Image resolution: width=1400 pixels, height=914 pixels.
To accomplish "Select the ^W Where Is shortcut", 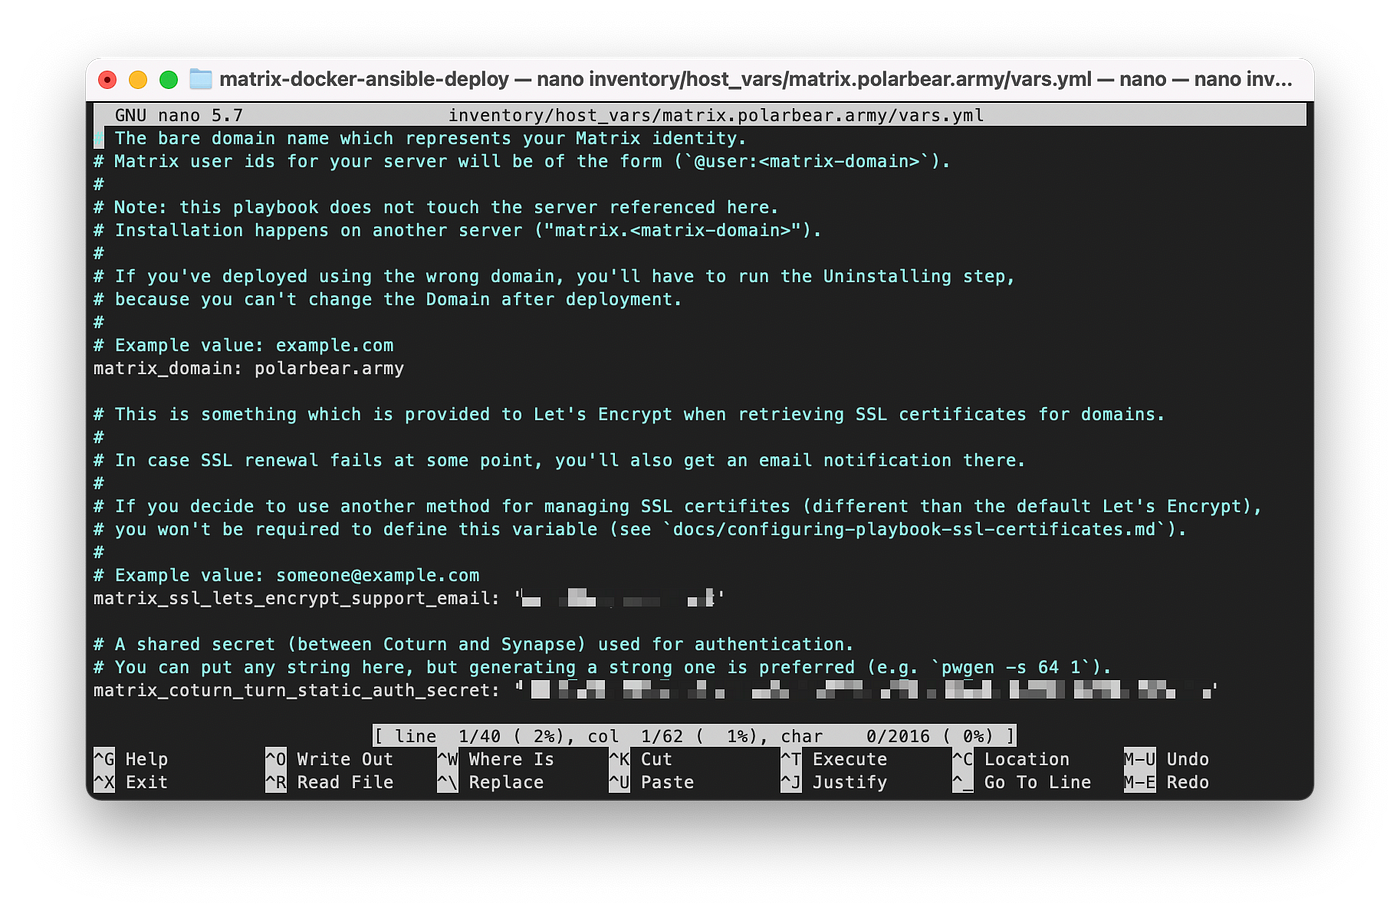I will click(496, 759).
